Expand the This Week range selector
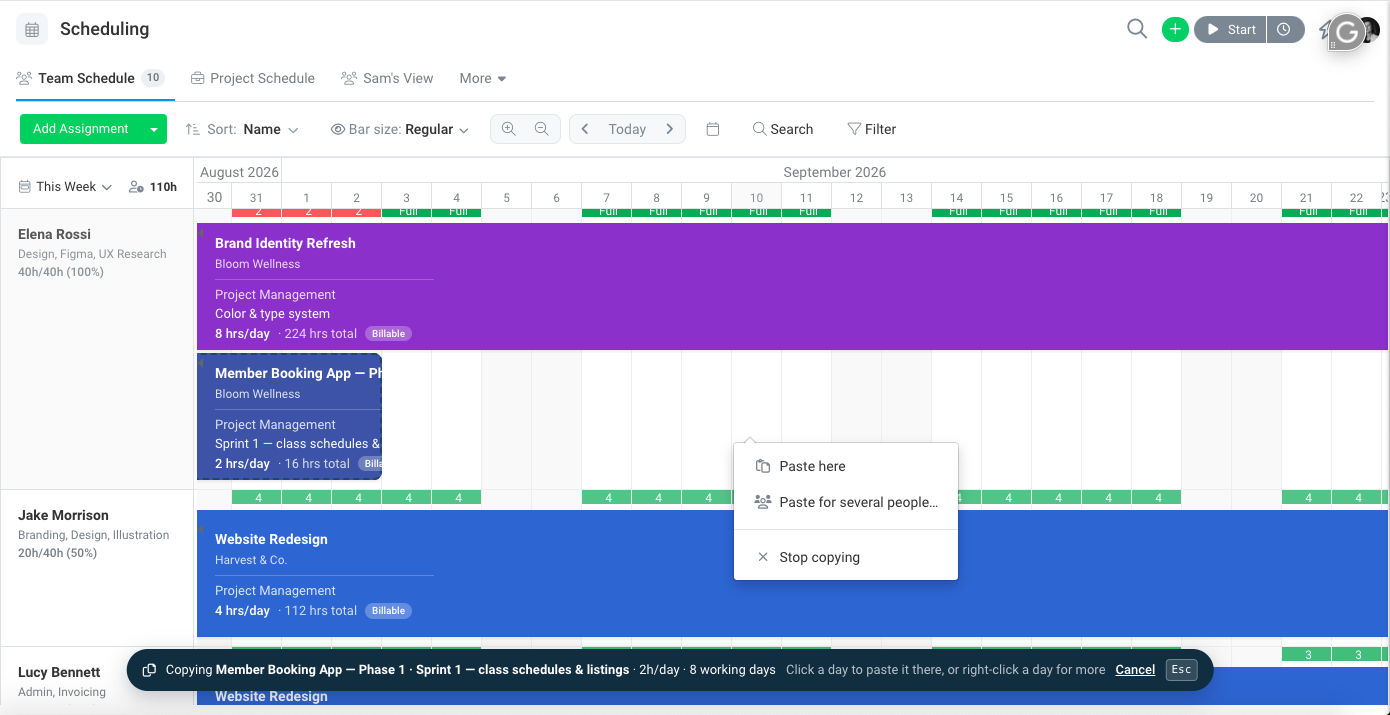The width and height of the screenshot is (1390, 715). pyautogui.click(x=65, y=187)
